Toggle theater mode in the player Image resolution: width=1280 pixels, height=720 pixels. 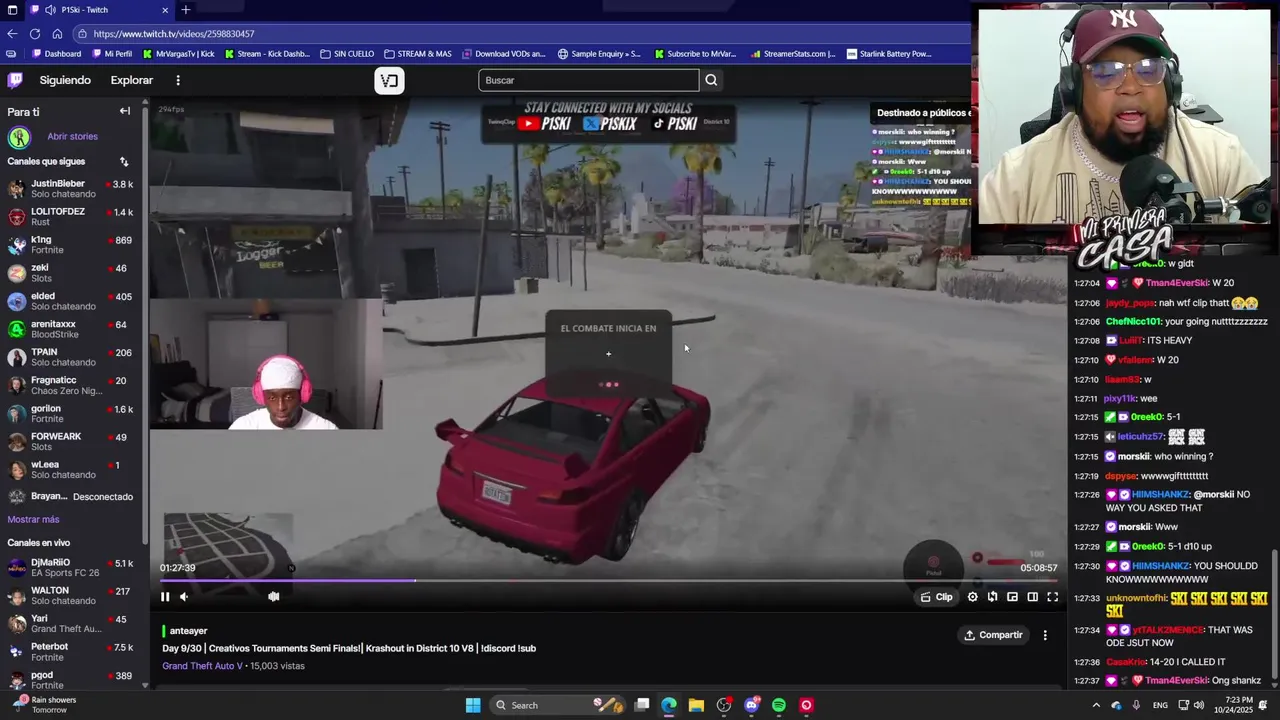1032,597
